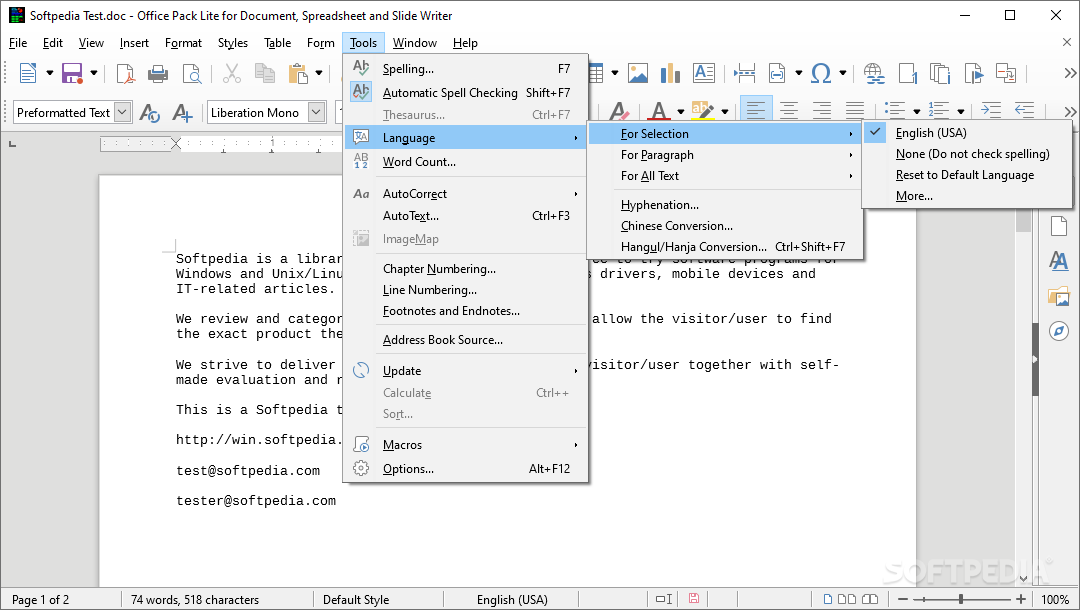Export directly as PDF

[x=125, y=73]
